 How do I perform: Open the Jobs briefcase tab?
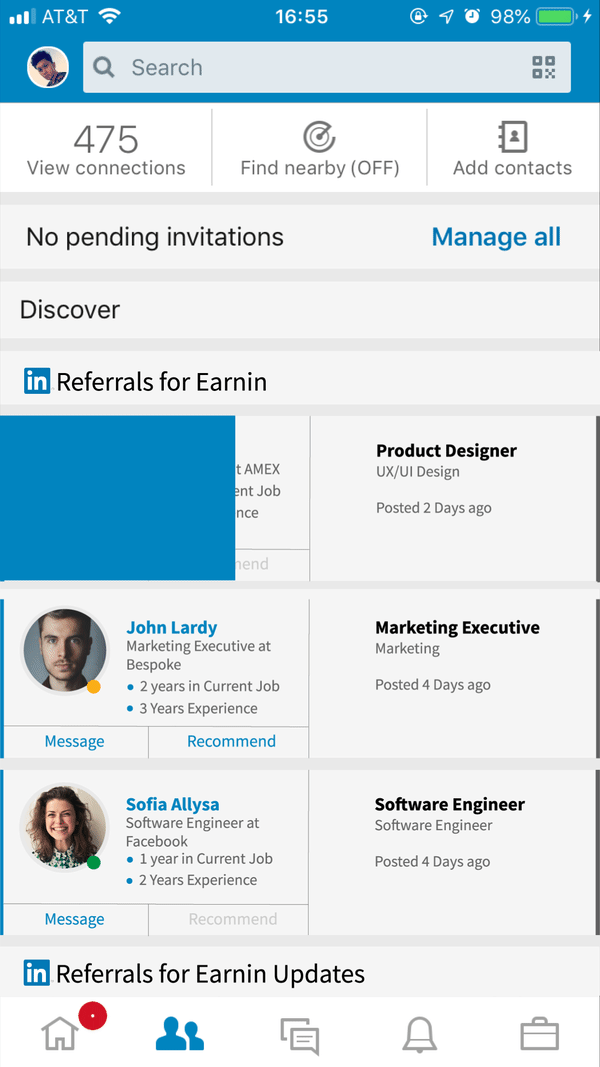point(539,1034)
